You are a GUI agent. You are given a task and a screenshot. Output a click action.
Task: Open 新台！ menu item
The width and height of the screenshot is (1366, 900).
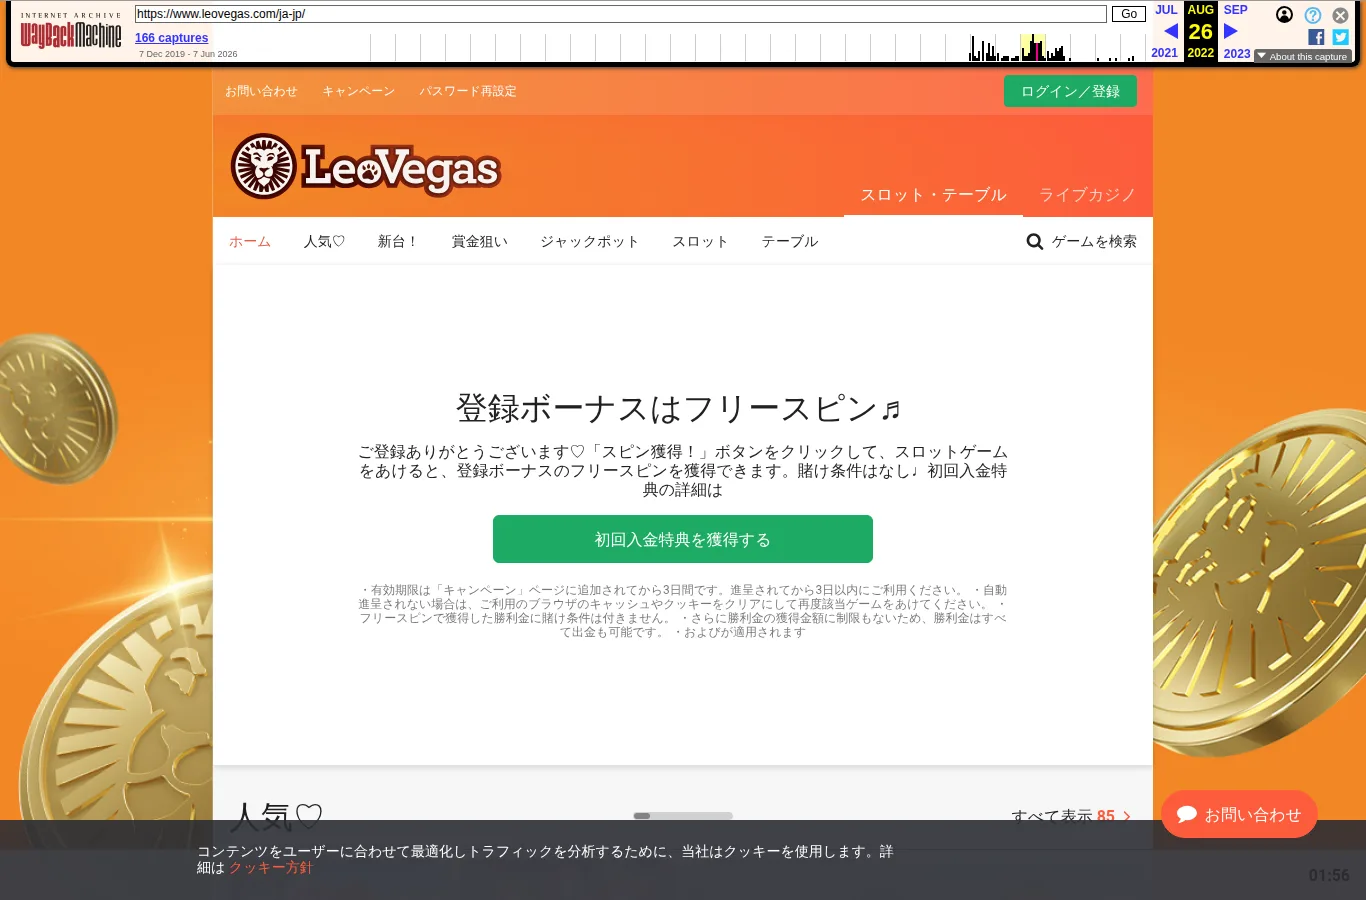click(x=398, y=241)
